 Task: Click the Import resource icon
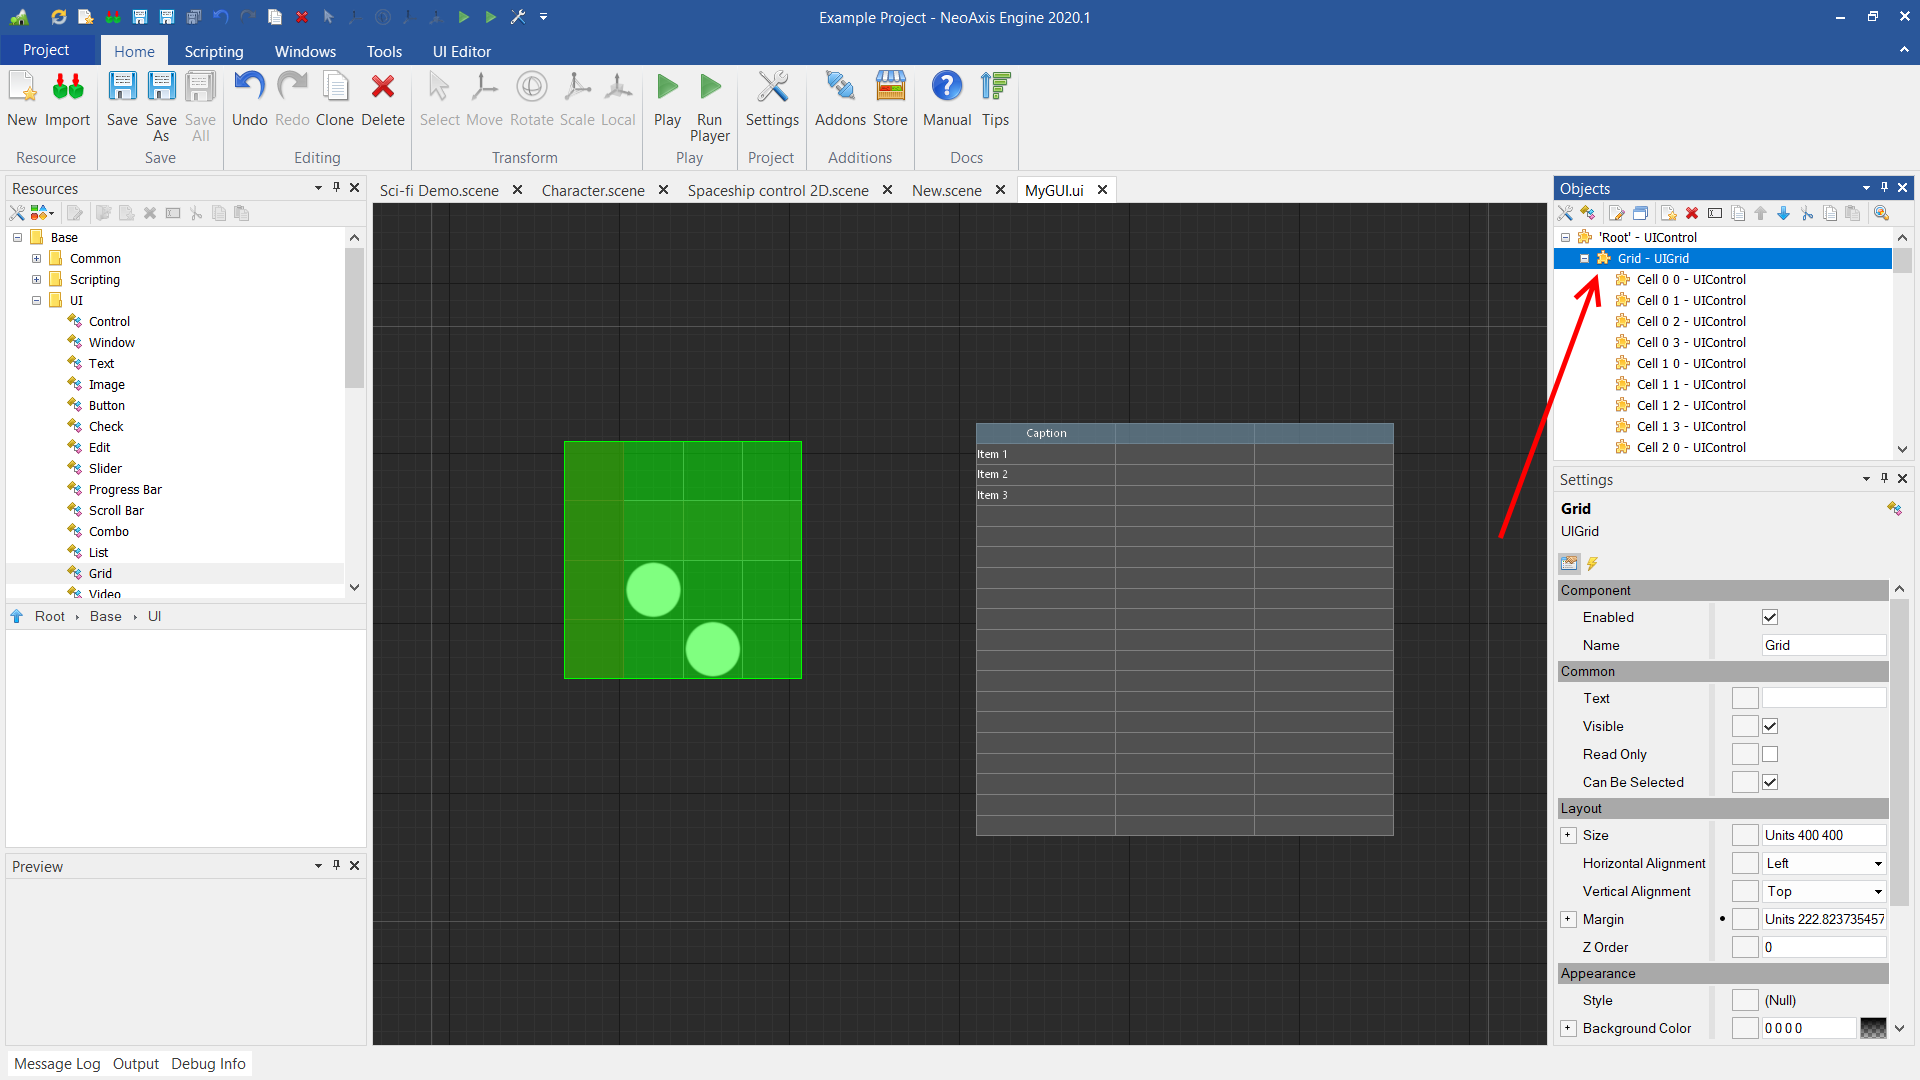pos(68,88)
